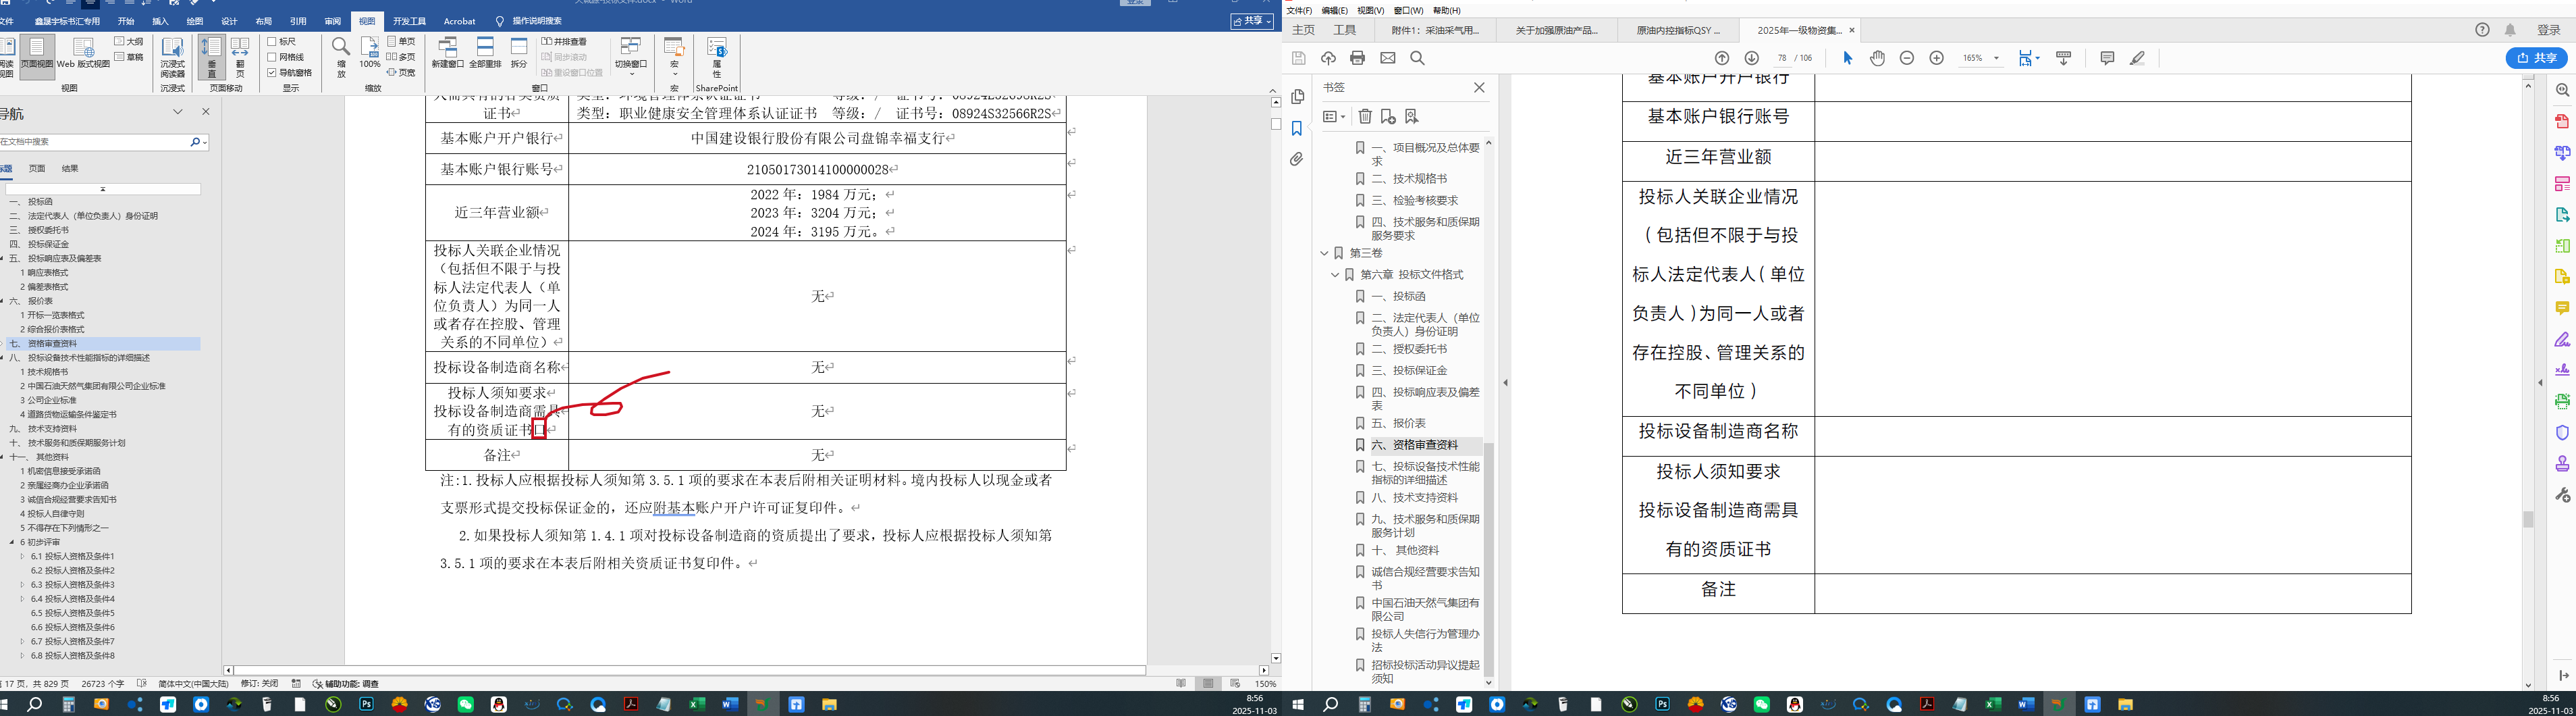Select the arrow selection tool in Acrobat
The image size is (2576, 716).
pos(1848,58)
